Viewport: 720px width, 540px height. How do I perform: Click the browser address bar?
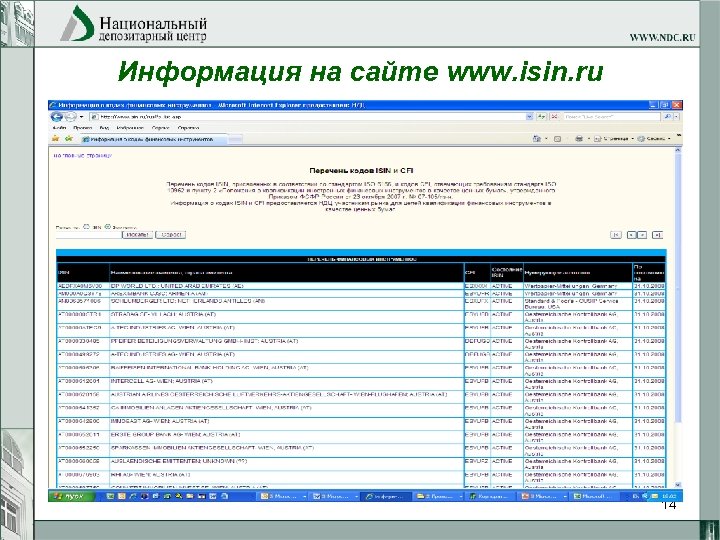click(307, 117)
